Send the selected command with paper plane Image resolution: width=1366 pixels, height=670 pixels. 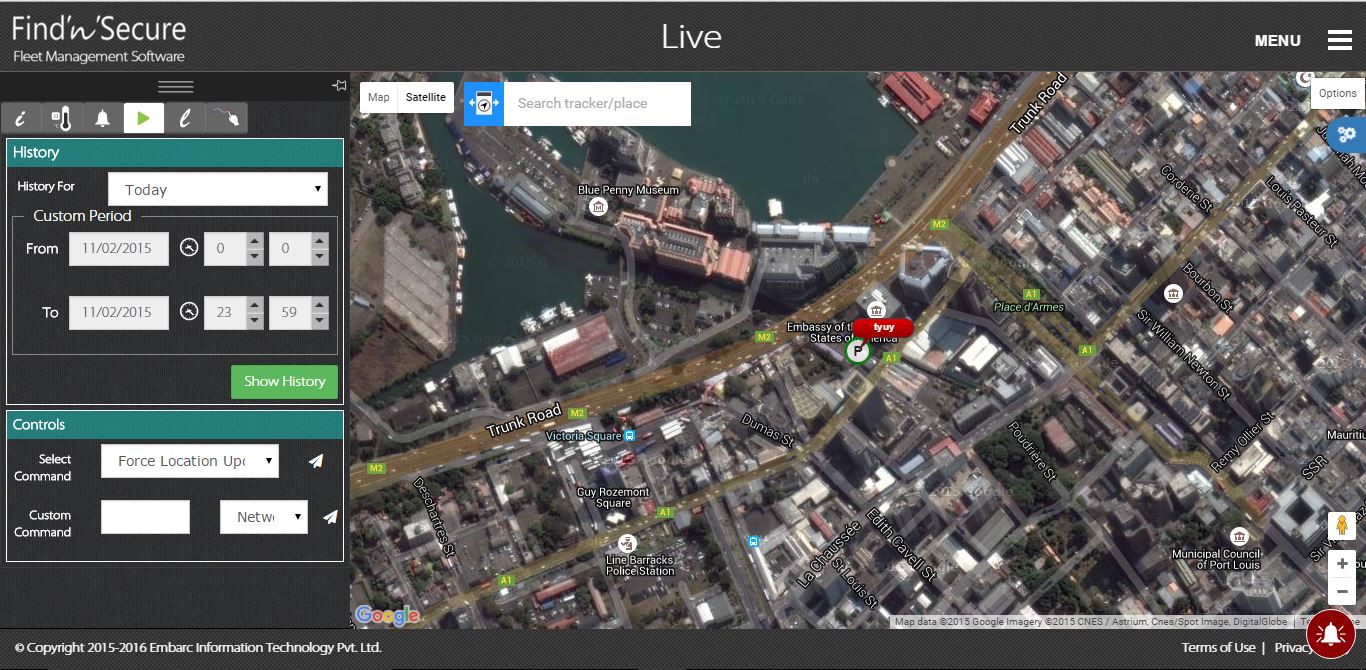click(x=316, y=461)
